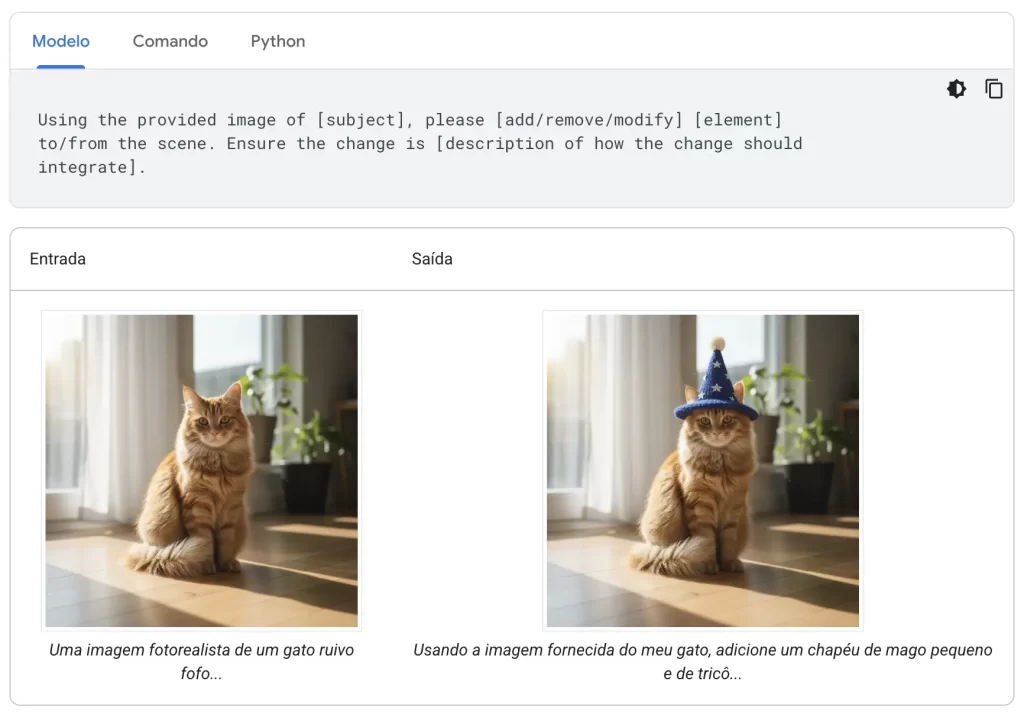Click 'integrate].' on the template's last line
1024x717 pixels.
coord(92,167)
